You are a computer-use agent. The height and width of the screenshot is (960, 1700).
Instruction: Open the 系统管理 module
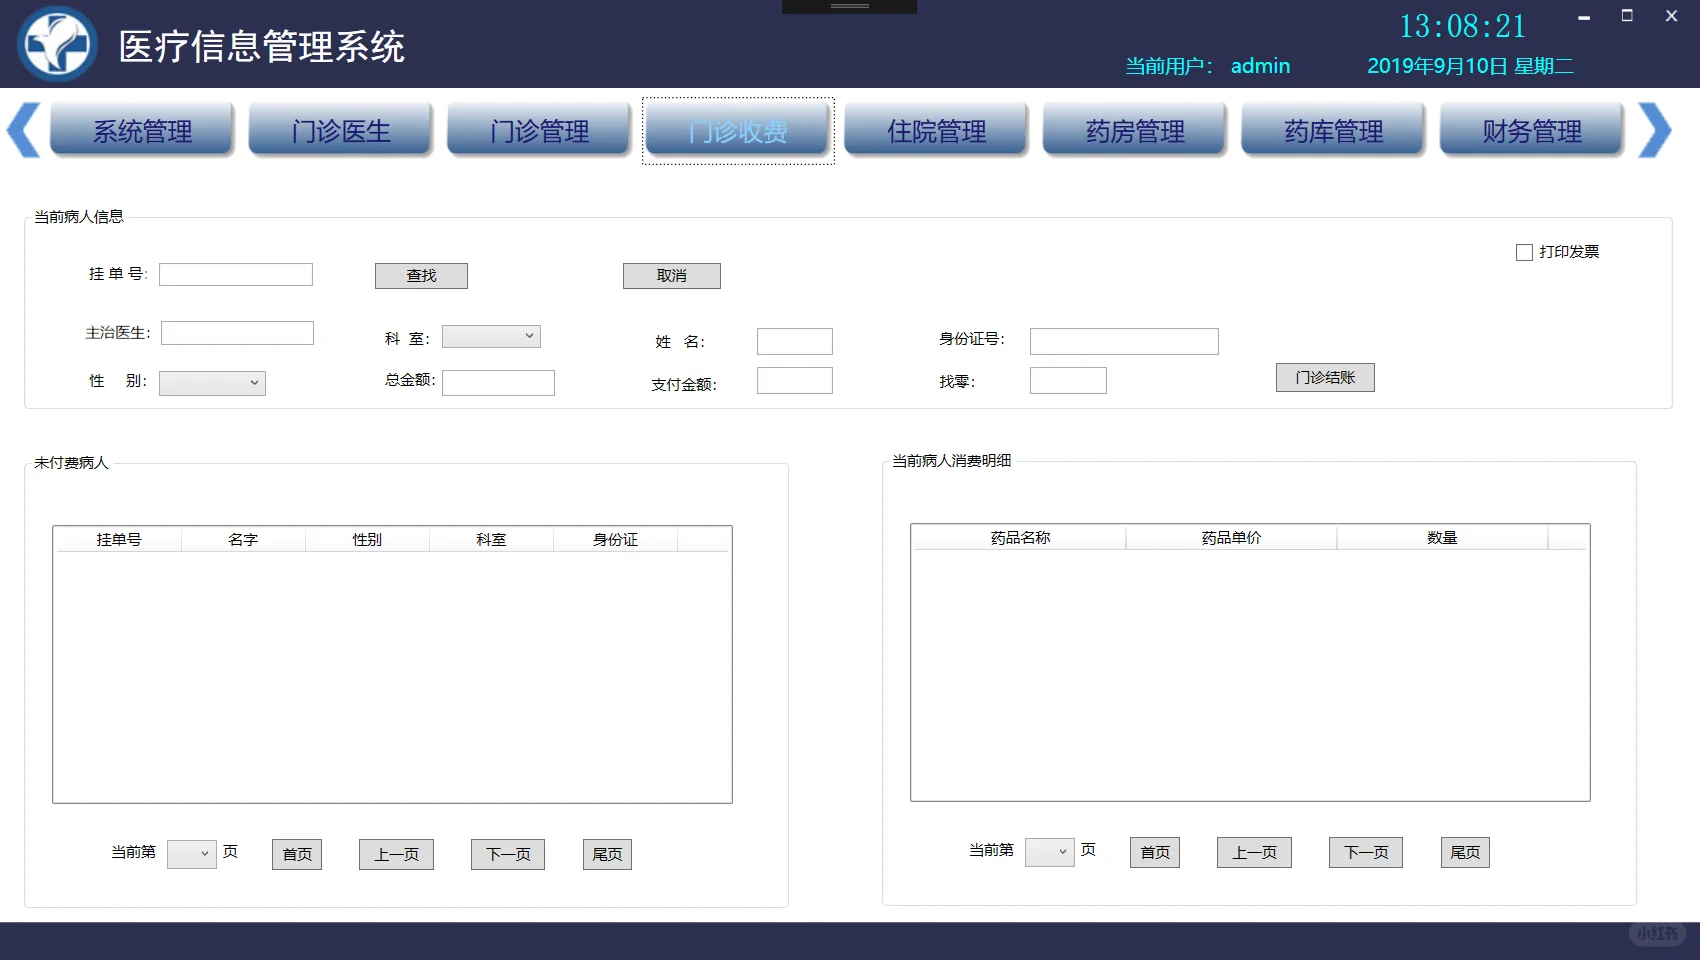click(141, 130)
